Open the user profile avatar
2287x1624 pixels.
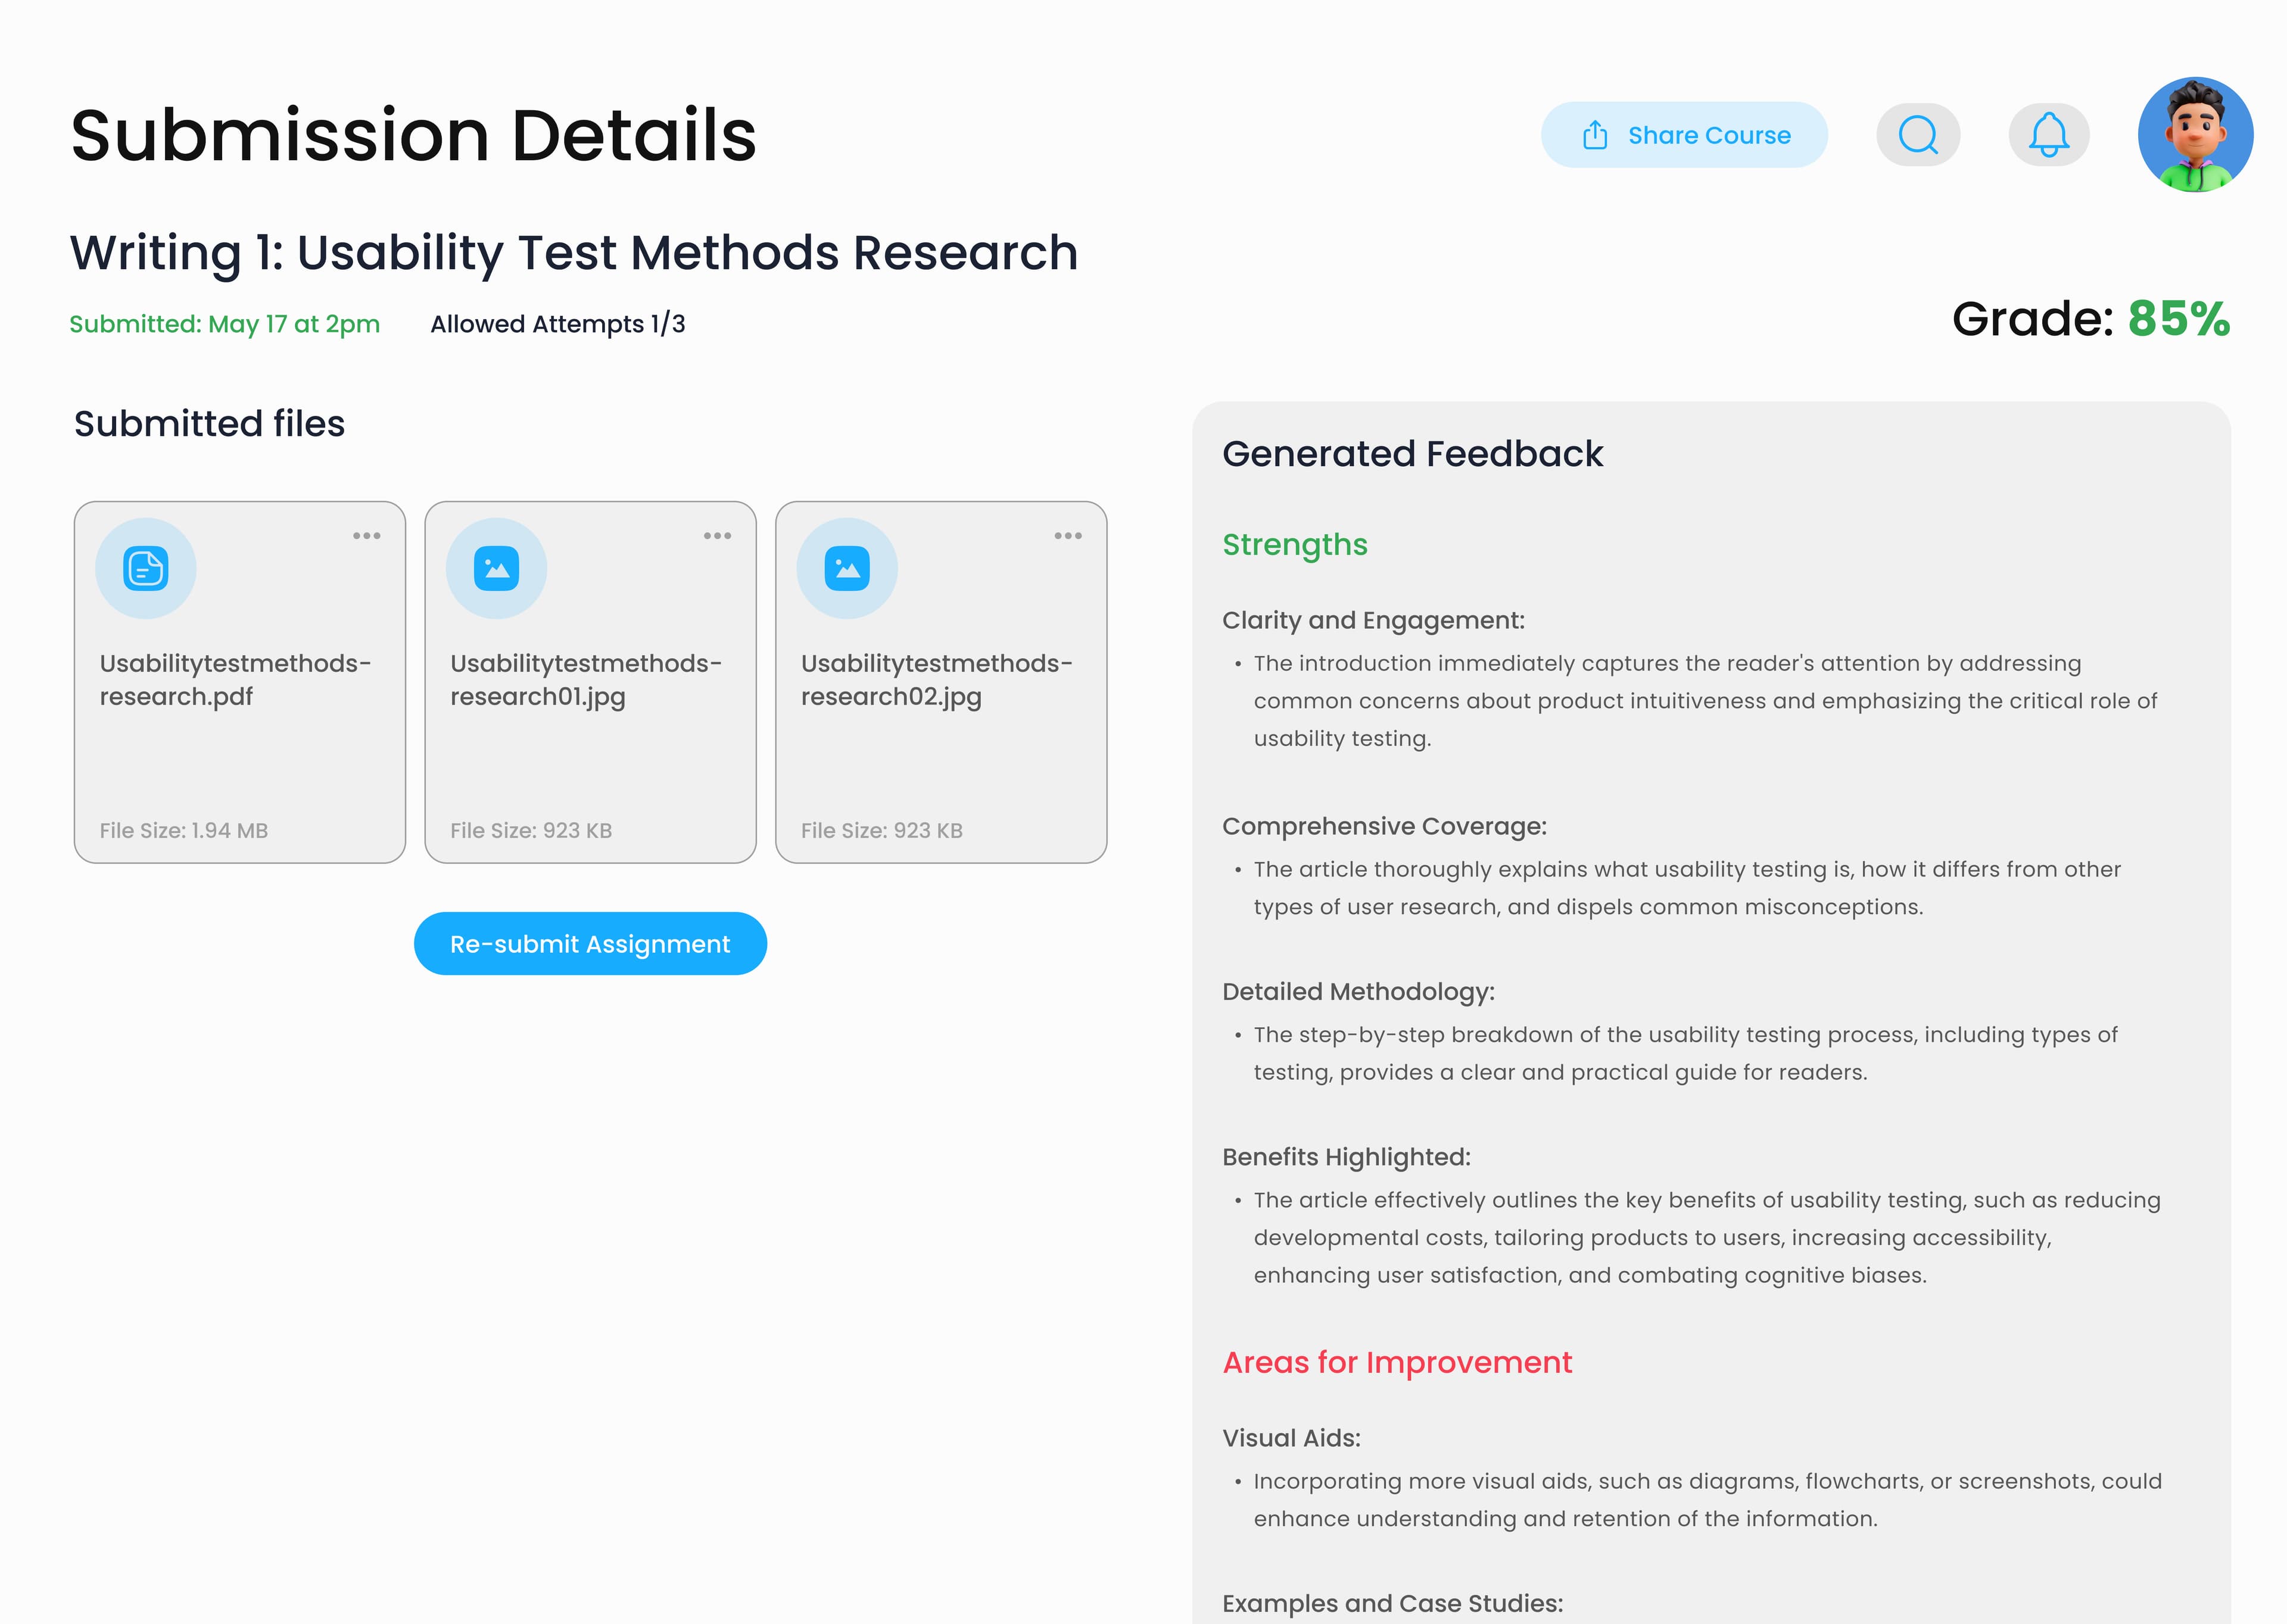2194,135
